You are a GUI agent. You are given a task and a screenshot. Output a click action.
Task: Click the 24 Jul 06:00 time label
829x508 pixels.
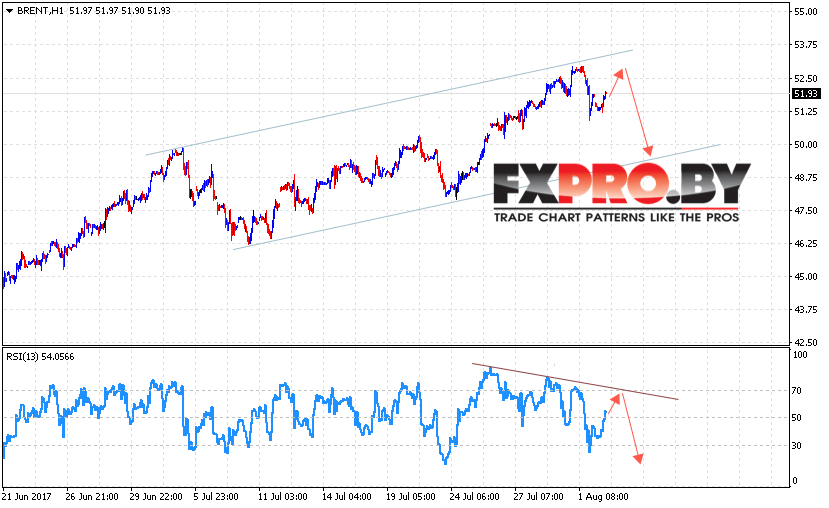click(x=474, y=497)
